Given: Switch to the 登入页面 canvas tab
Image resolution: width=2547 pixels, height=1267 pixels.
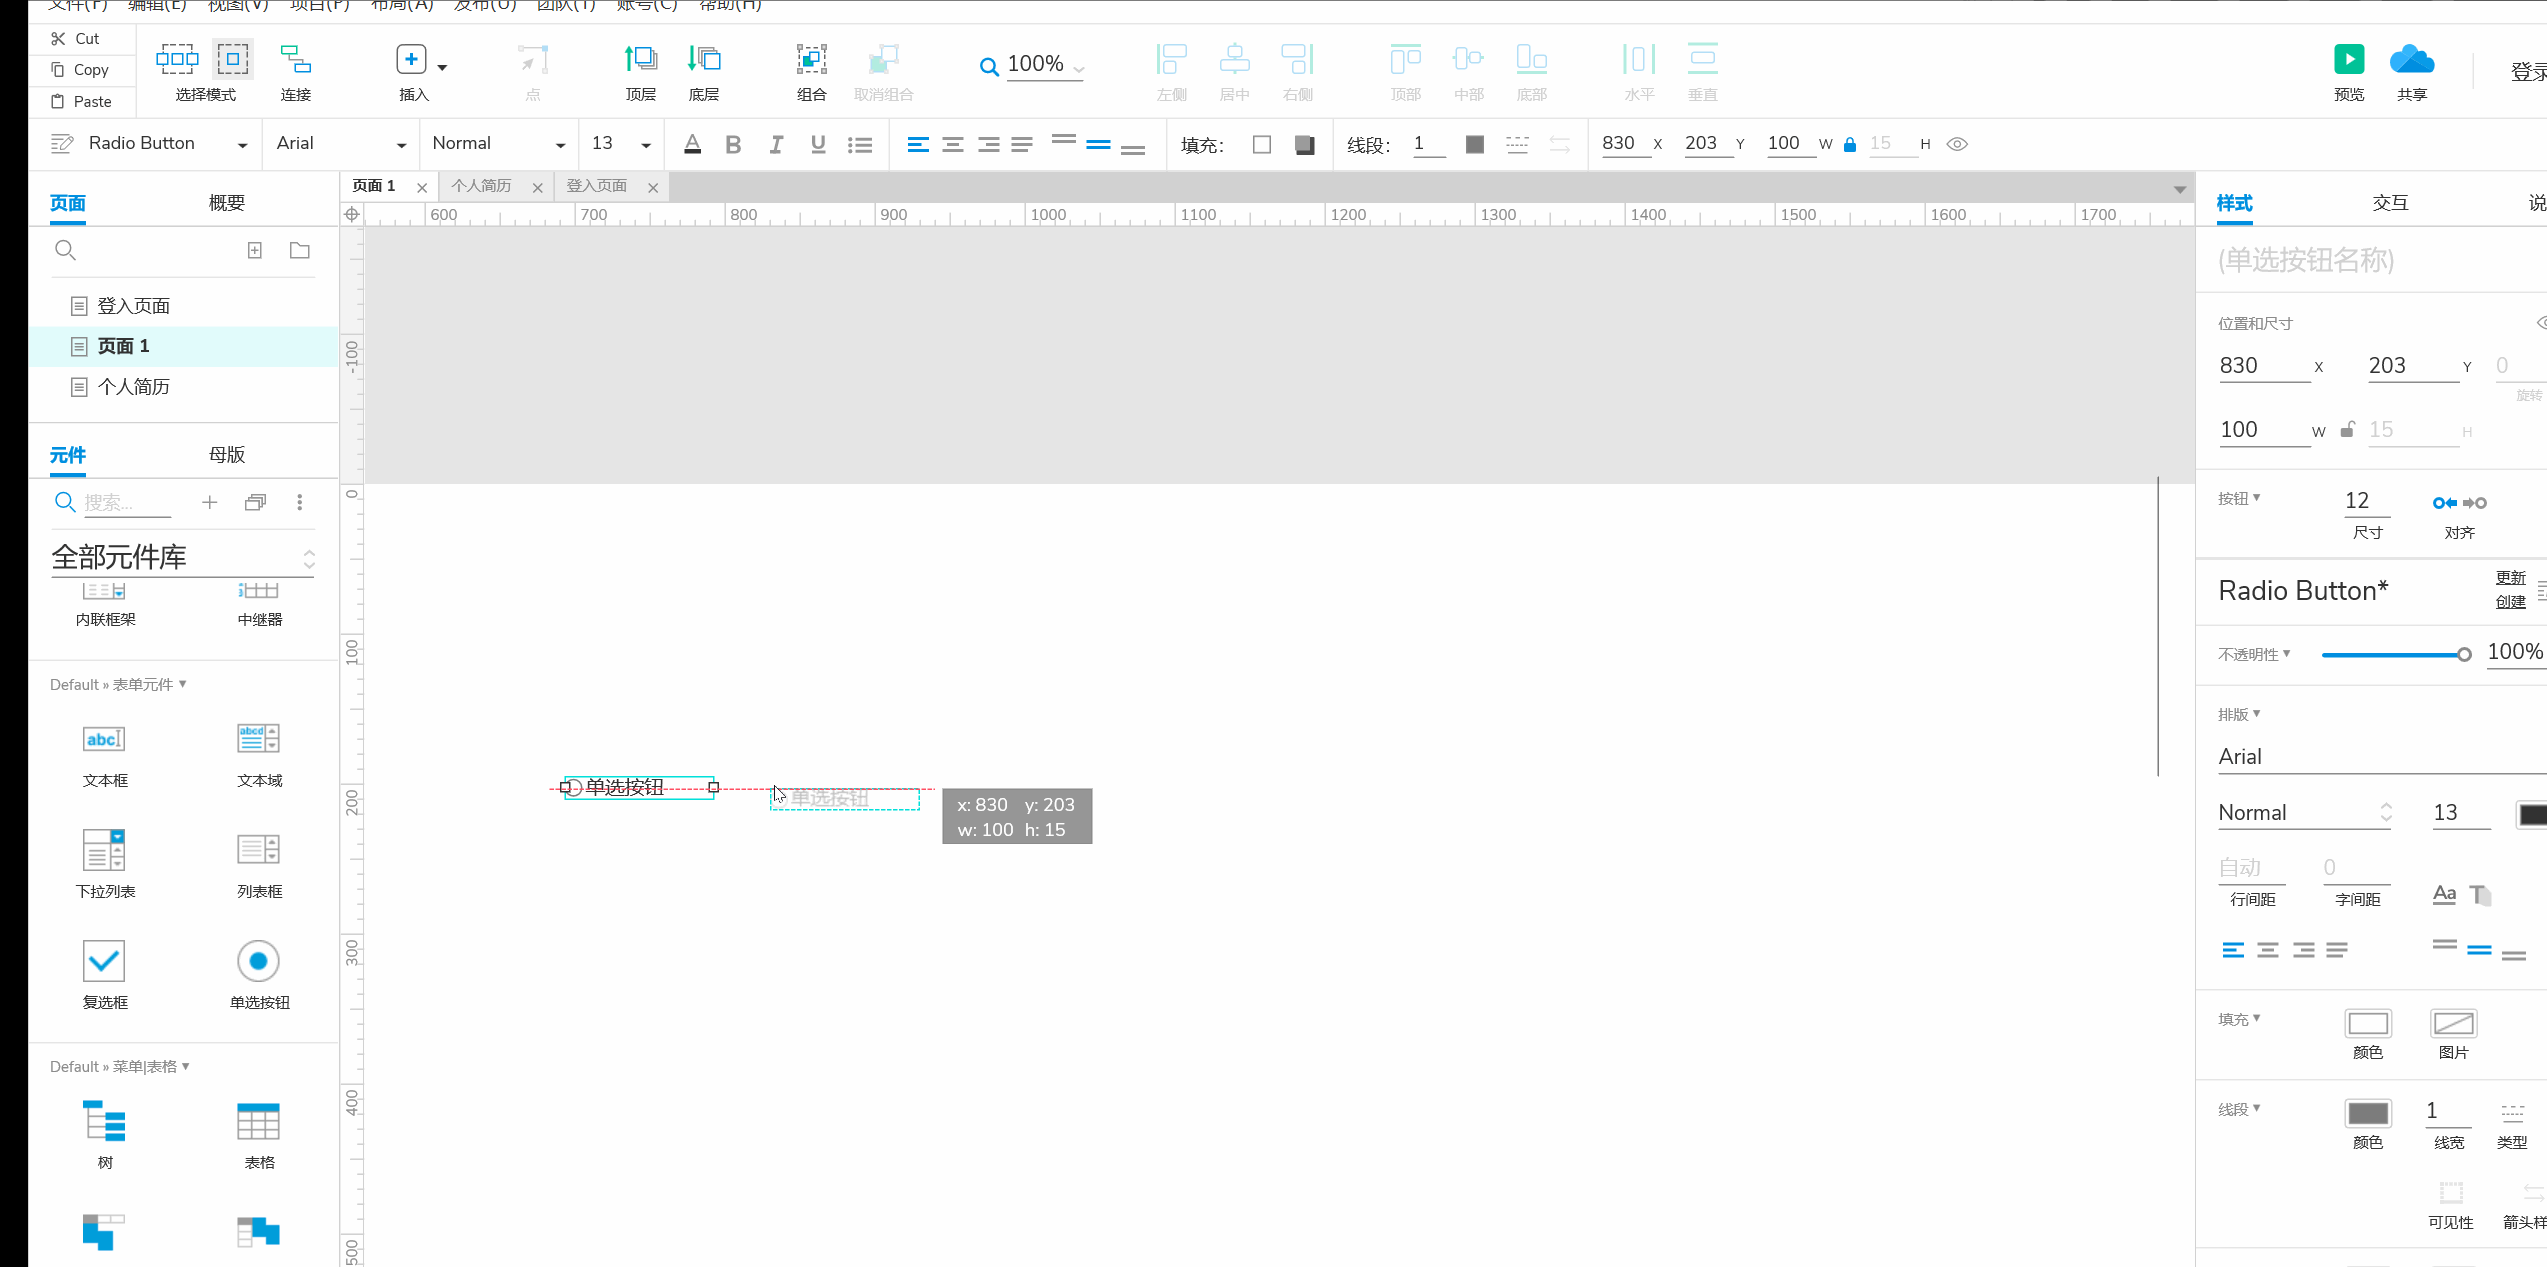Looking at the screenshot, I should (x=597, y=186).
